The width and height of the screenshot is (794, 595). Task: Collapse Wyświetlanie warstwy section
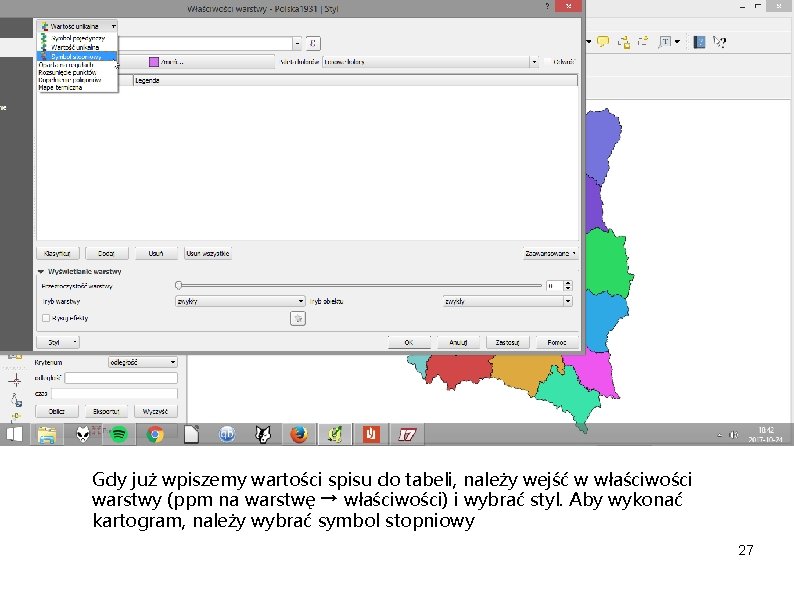pos(41,271)
